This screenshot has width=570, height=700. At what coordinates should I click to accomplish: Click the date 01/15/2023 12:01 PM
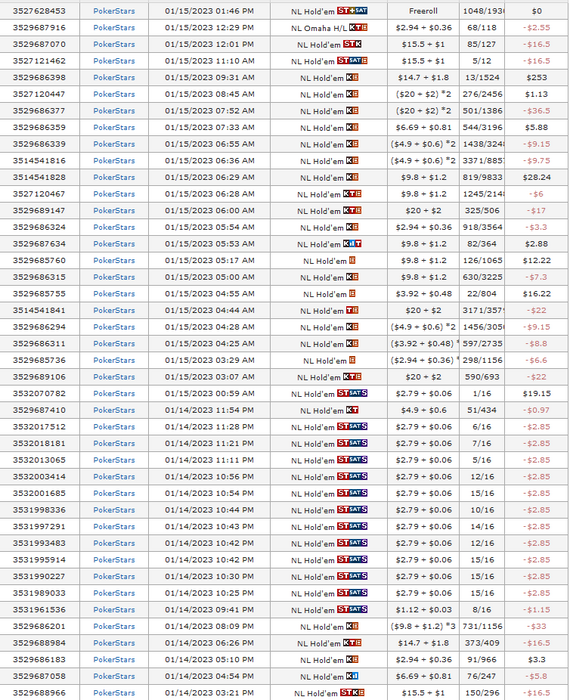(x=209, y=44)
